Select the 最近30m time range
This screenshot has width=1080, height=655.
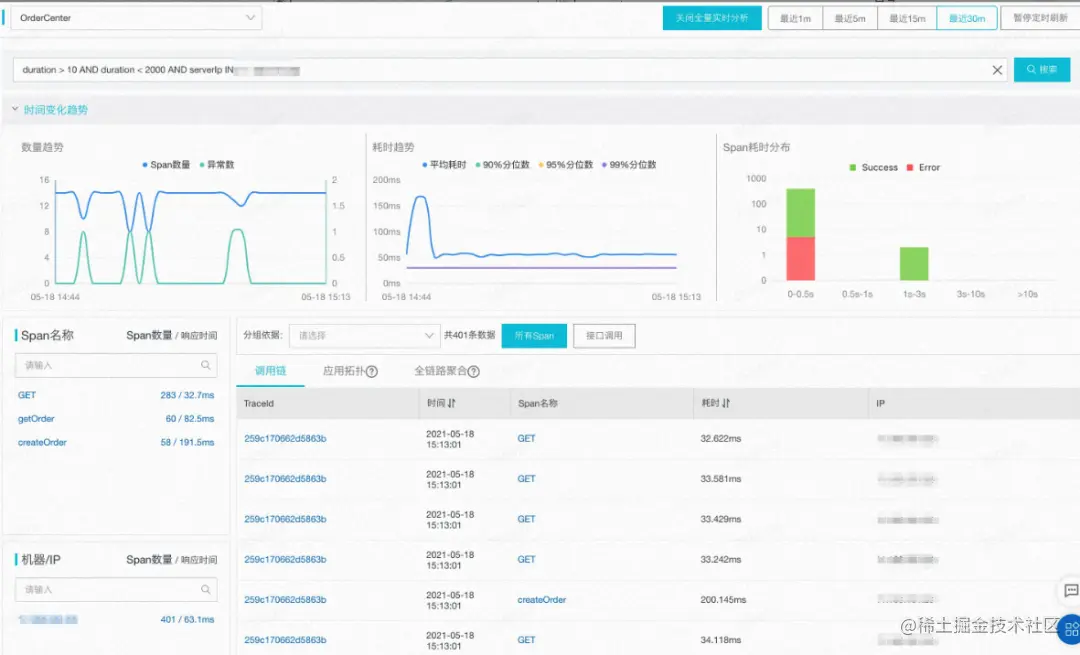coord(966,19)
